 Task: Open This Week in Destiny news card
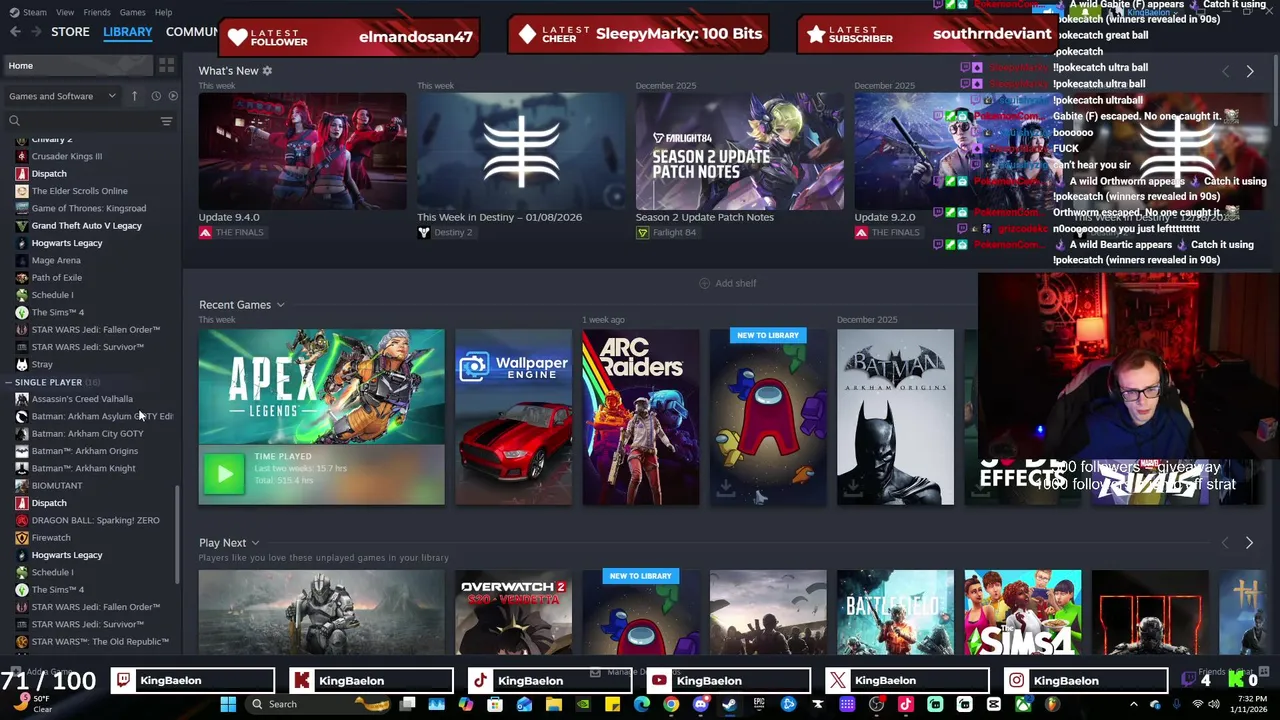click(521, 151)
